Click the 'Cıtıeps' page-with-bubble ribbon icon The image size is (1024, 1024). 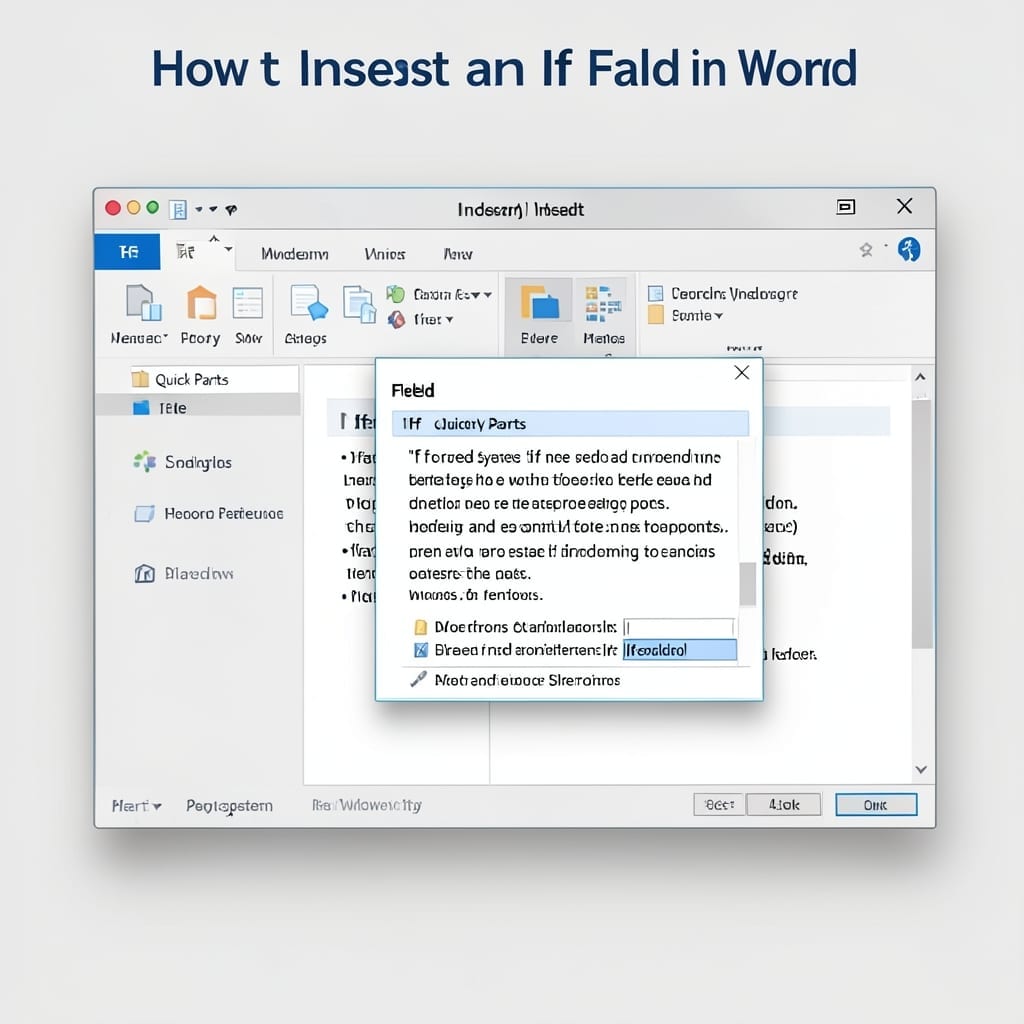pos(308,304)
